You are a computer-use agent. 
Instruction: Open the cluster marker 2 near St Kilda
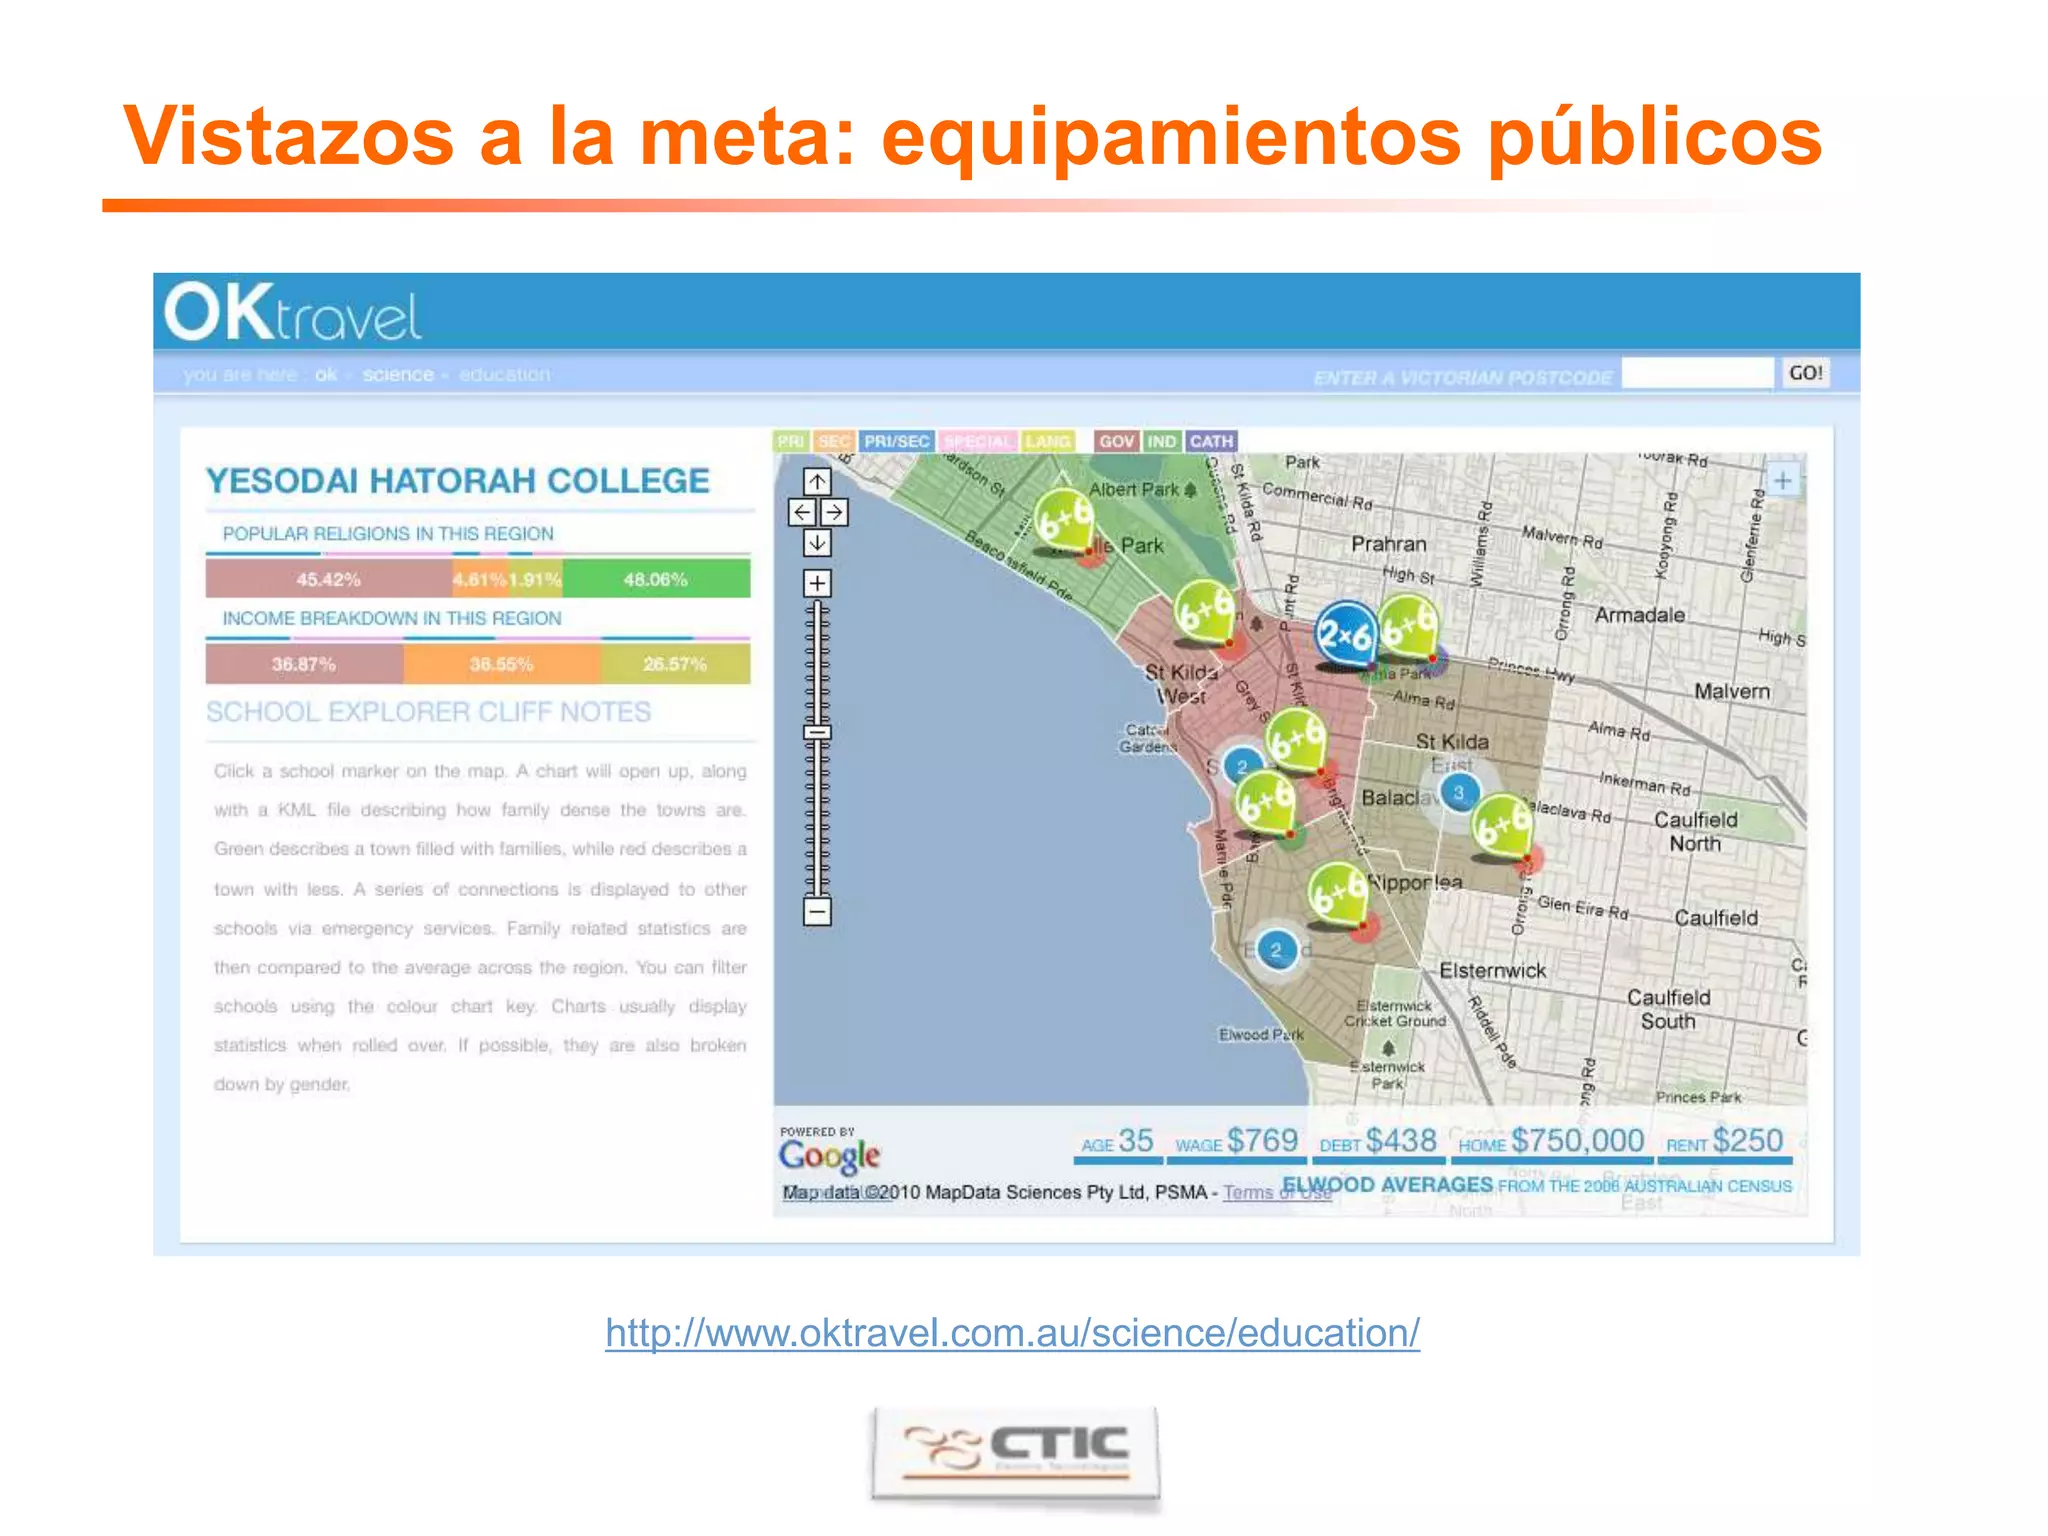point(1242,767)
